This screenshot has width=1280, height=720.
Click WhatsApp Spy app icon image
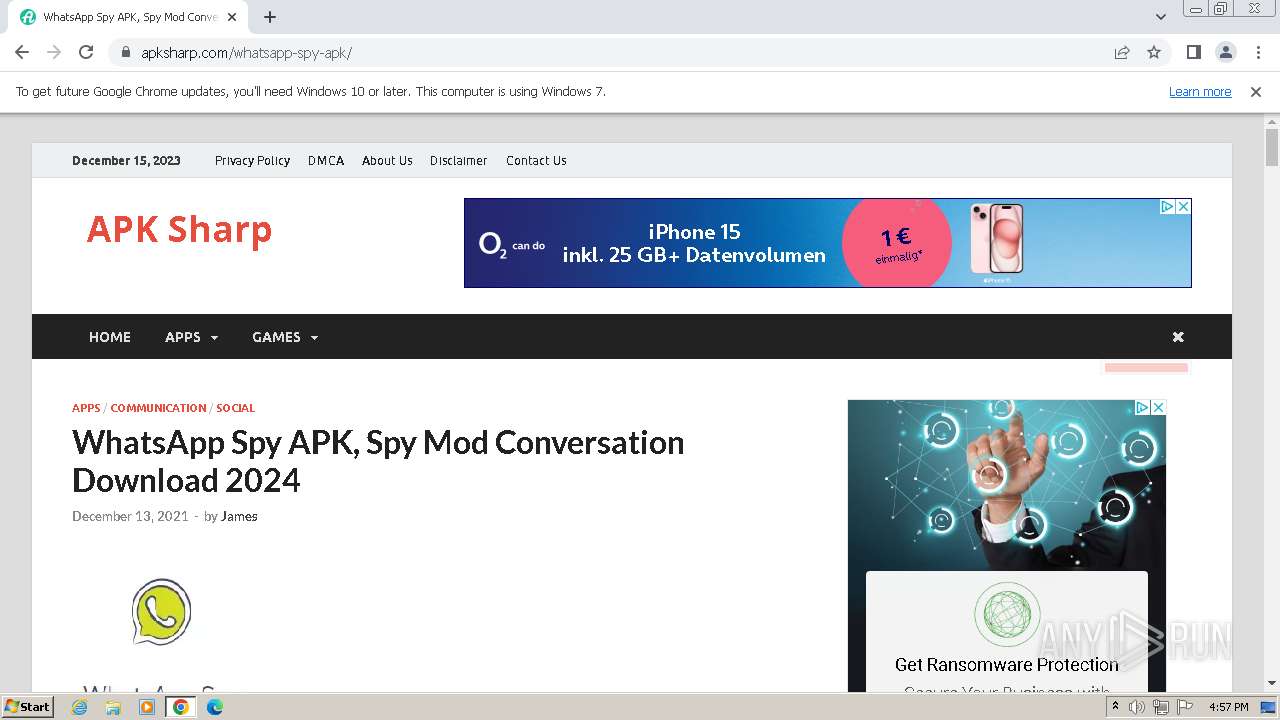click(161, 611)
